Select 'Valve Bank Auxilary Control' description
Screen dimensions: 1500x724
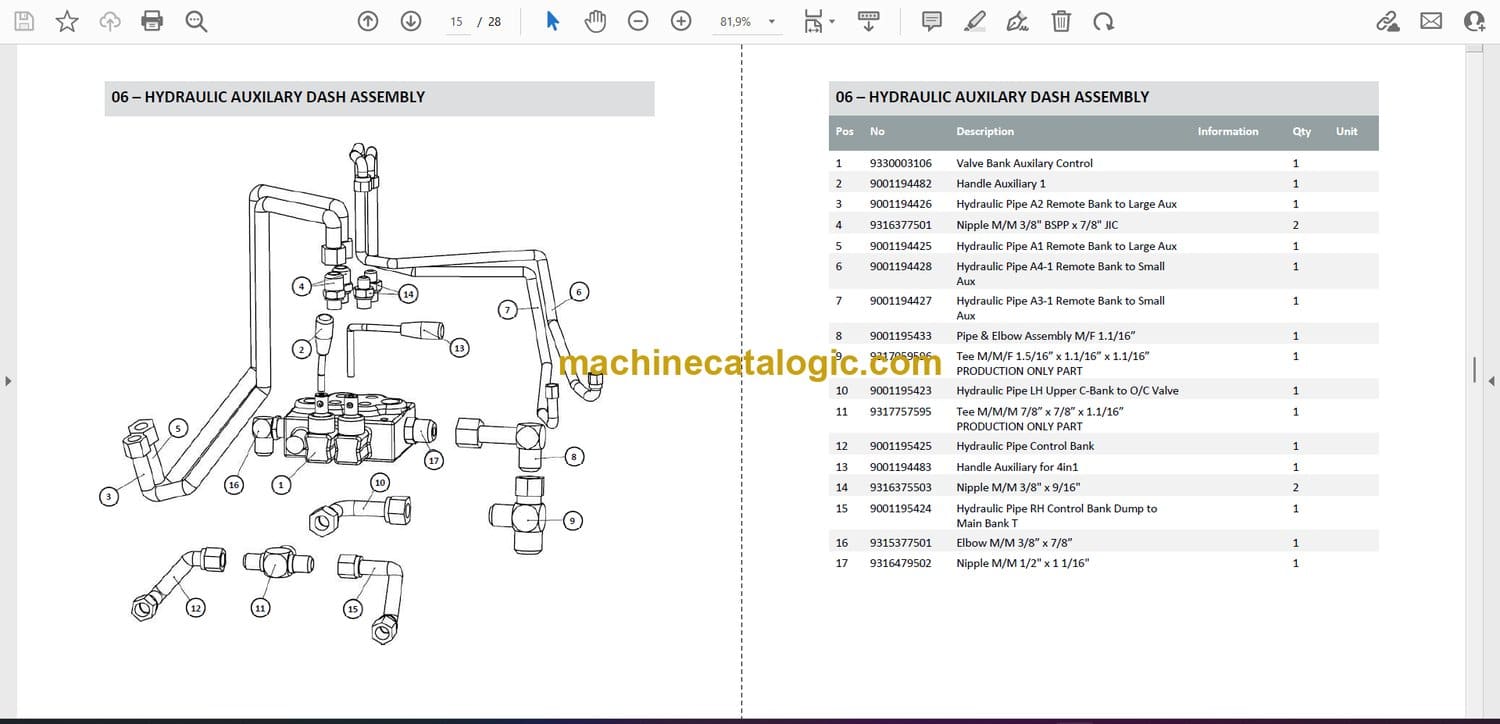(x=1024, y=163)
